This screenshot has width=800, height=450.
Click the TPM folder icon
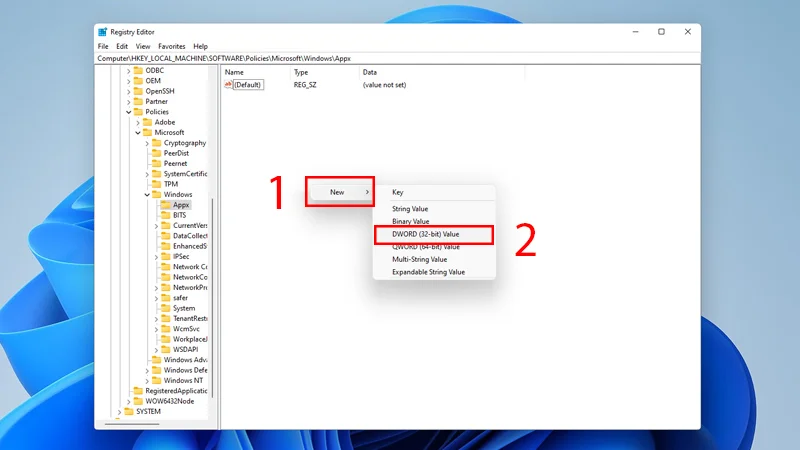tap(157, 184)
